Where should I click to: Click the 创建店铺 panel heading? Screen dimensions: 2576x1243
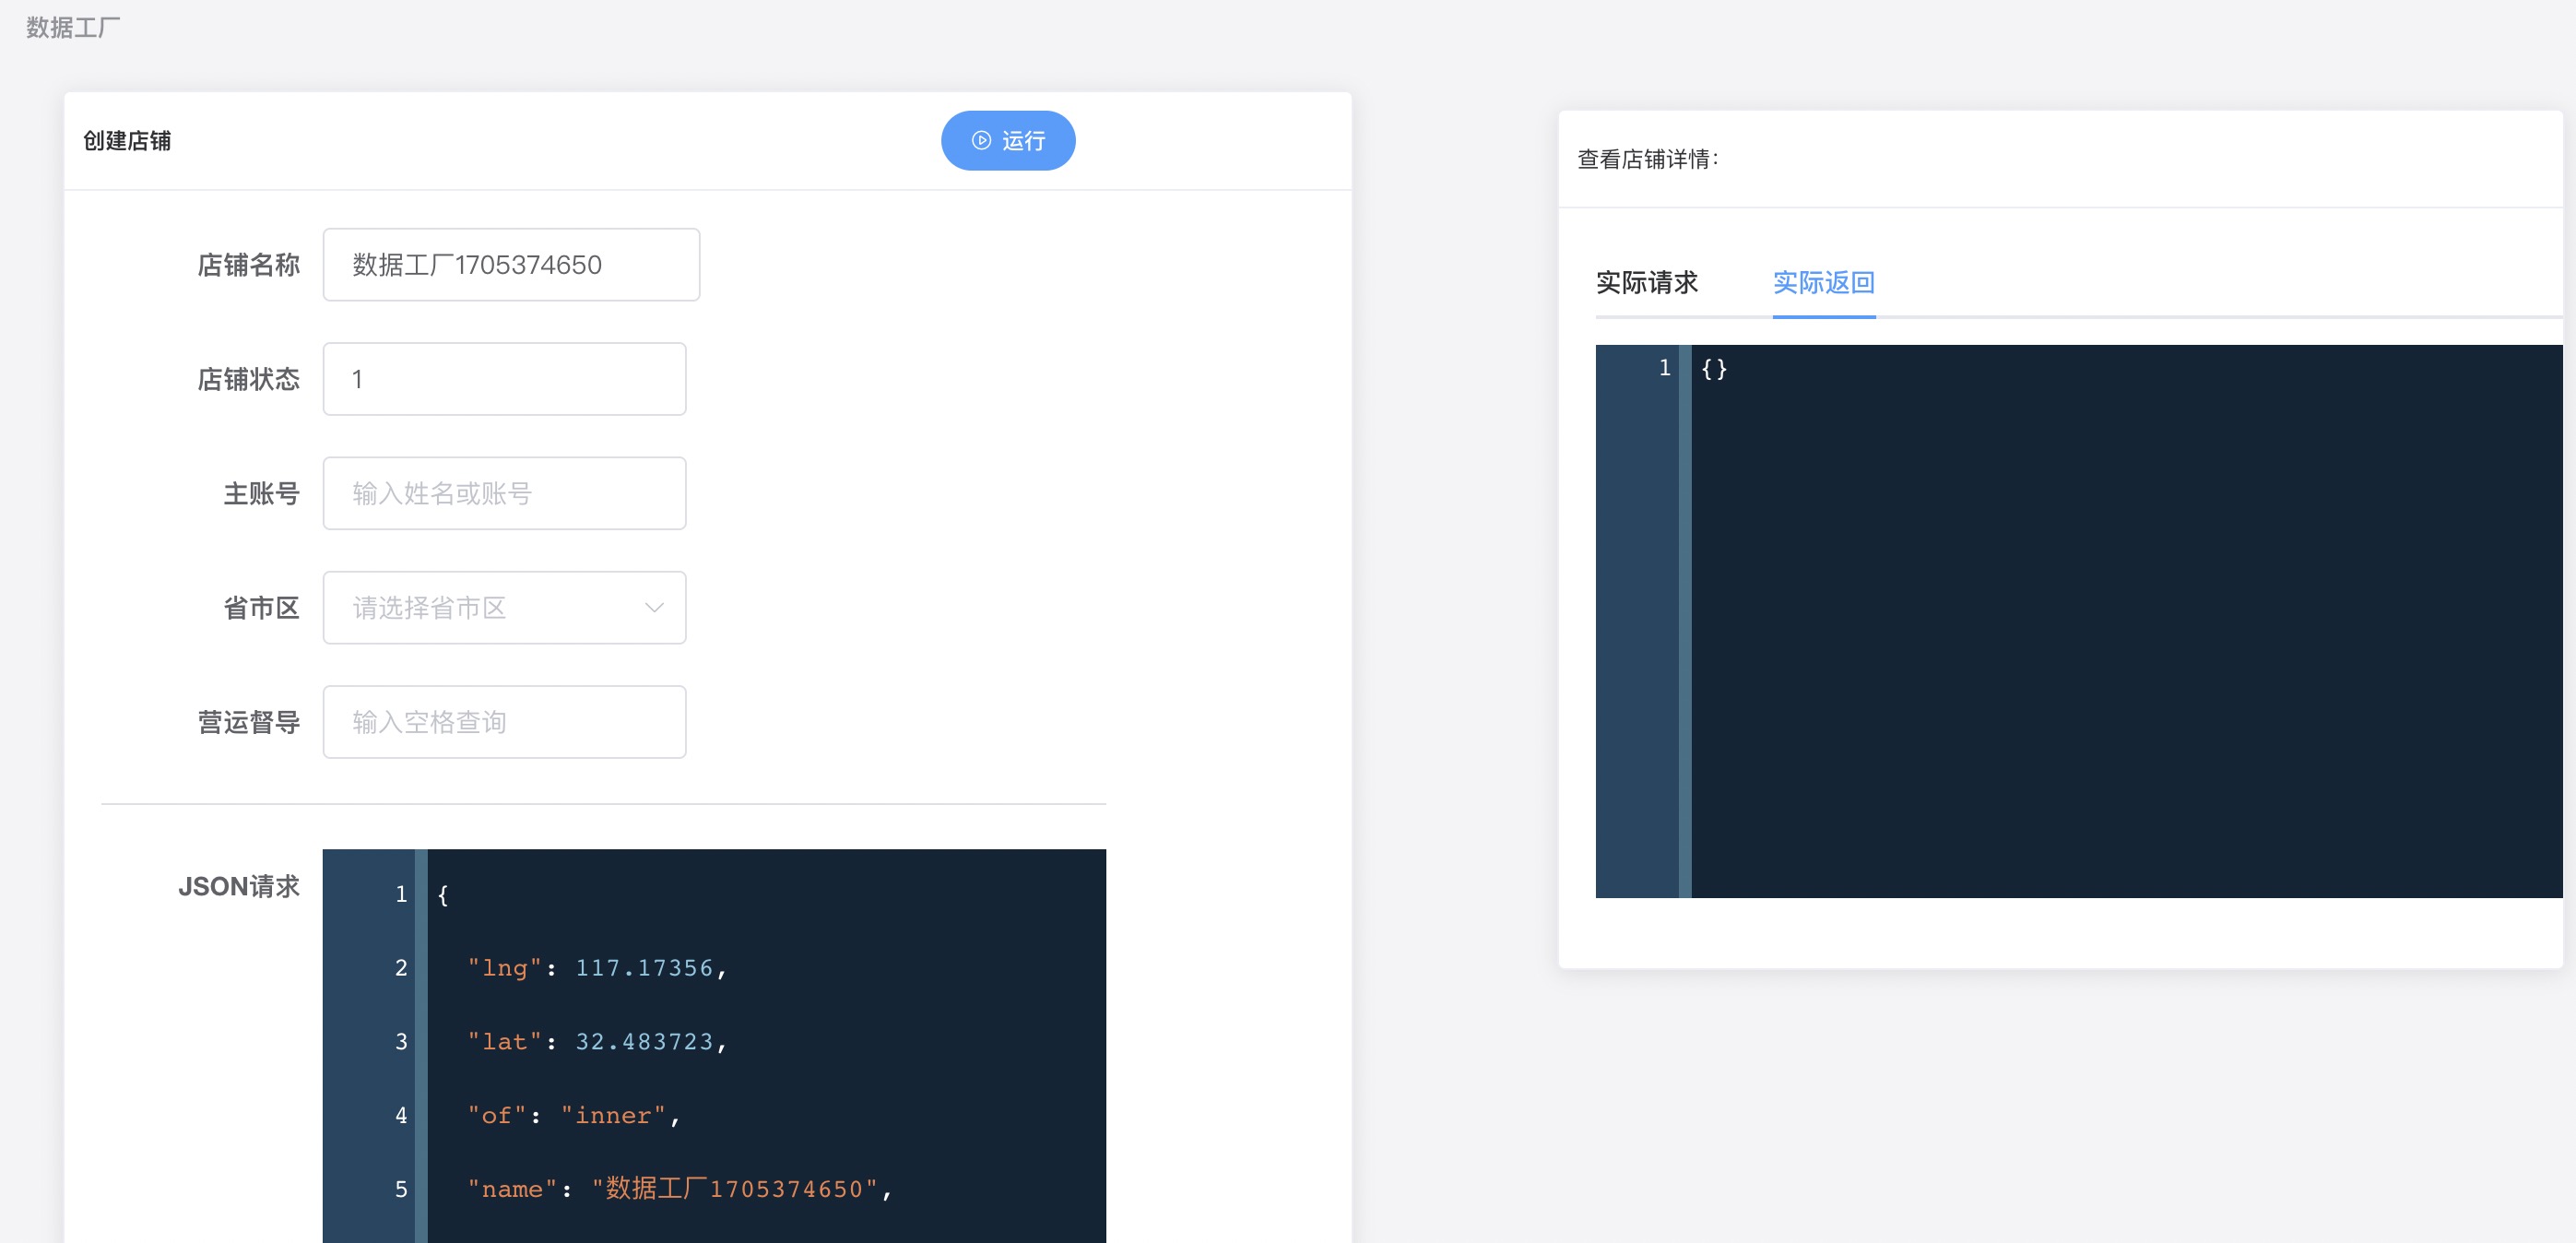[x=127, y=141]
